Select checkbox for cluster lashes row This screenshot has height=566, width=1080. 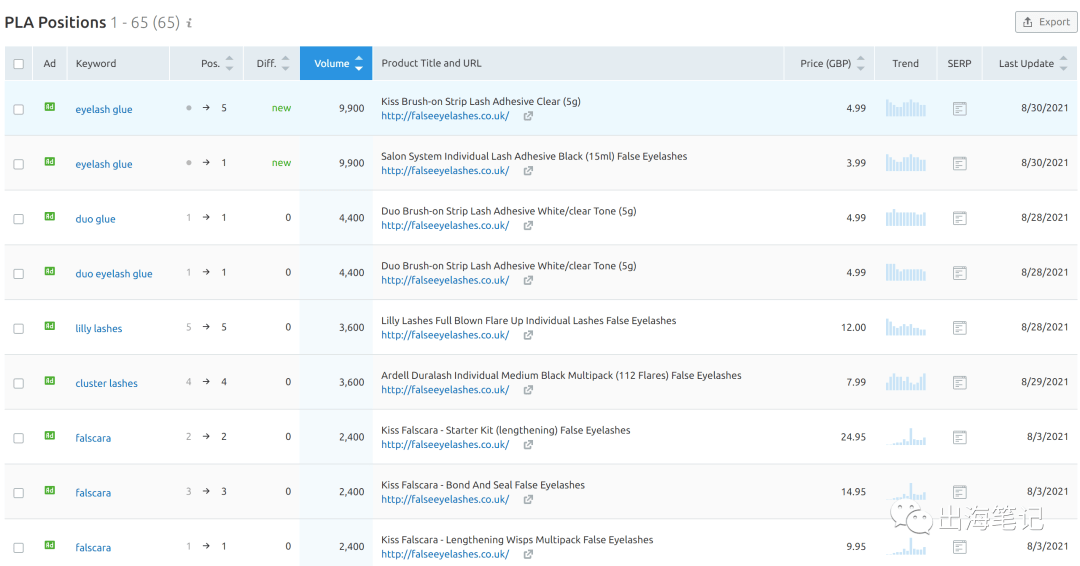click(x=19, y=384)
